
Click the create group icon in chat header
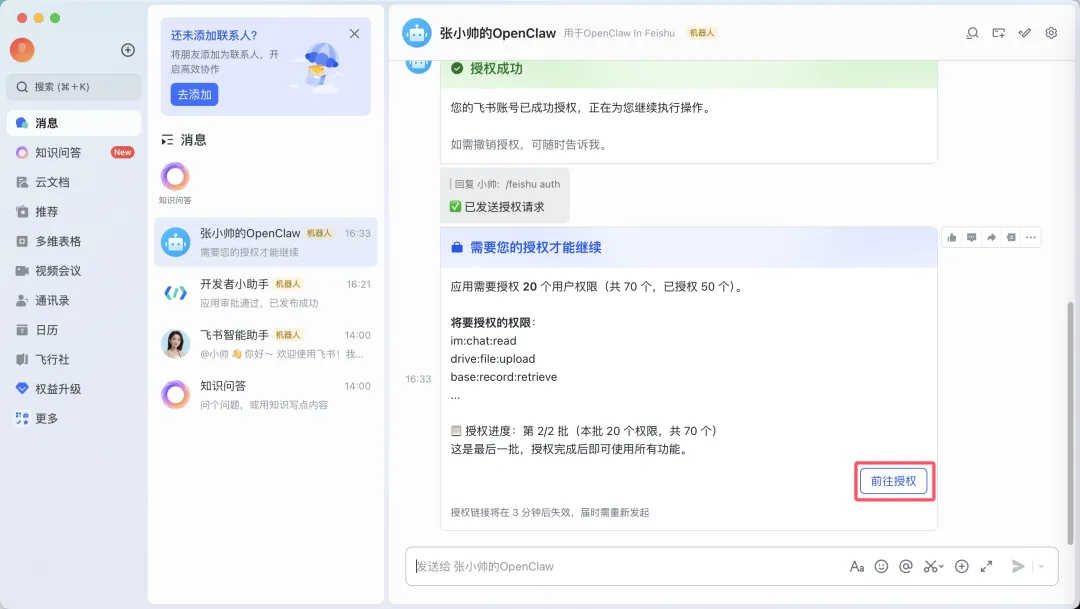[998, 33]
